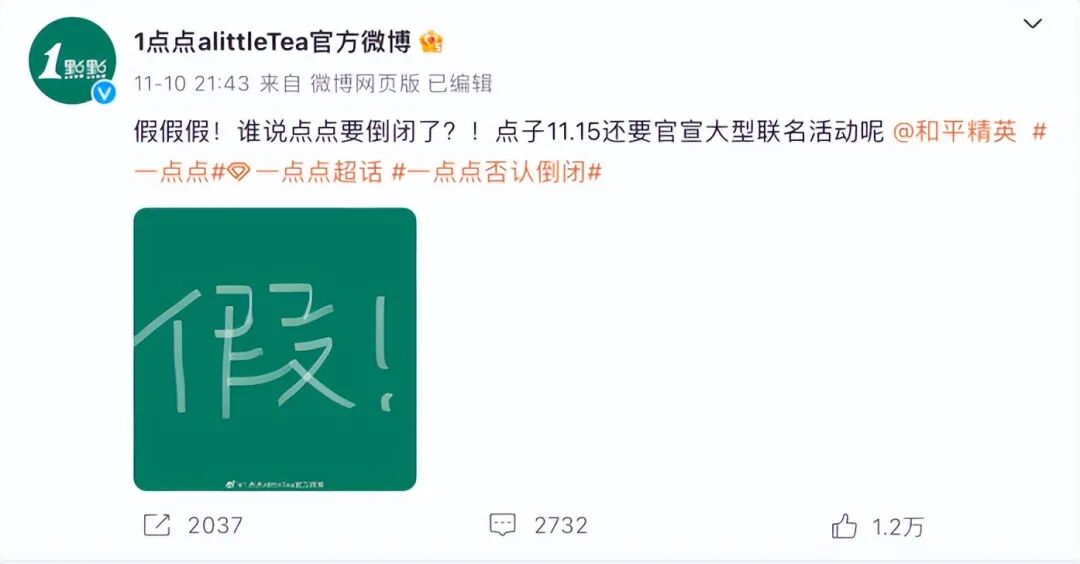Open the green 假! image thumbnail
This screenshot has height=564, width=1080.
point(275,349)
